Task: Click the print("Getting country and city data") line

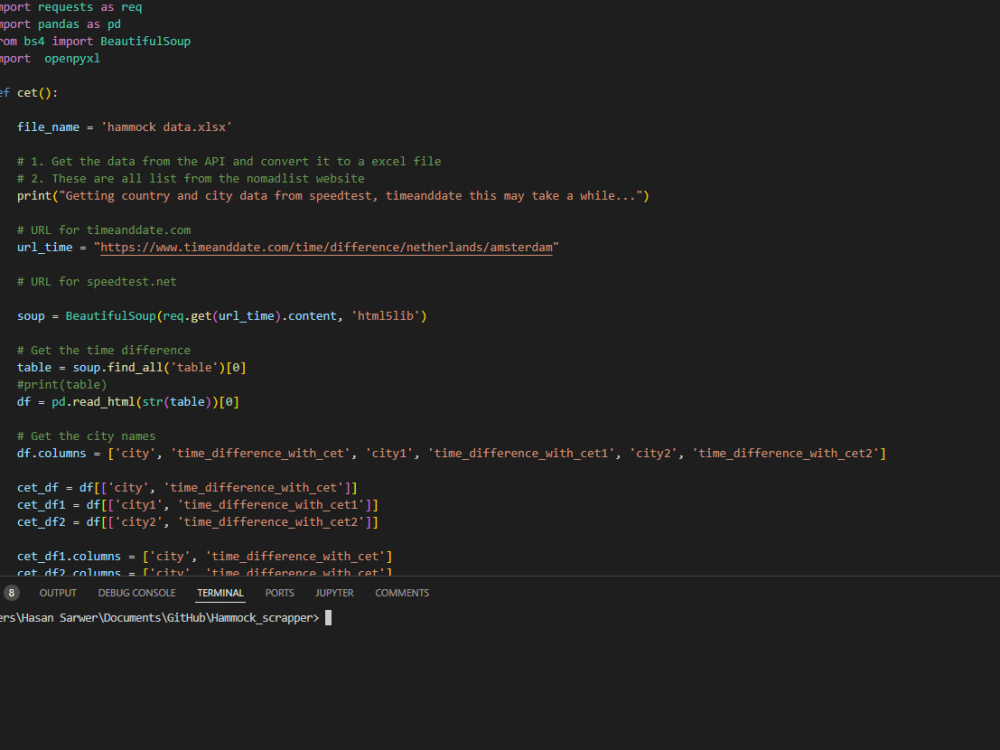Action: 333,196
